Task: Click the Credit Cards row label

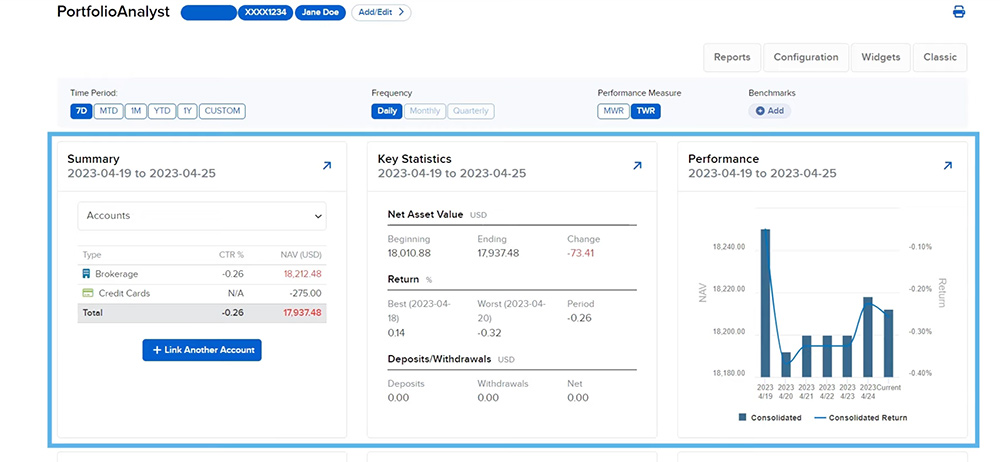Action: coord(124,293)
